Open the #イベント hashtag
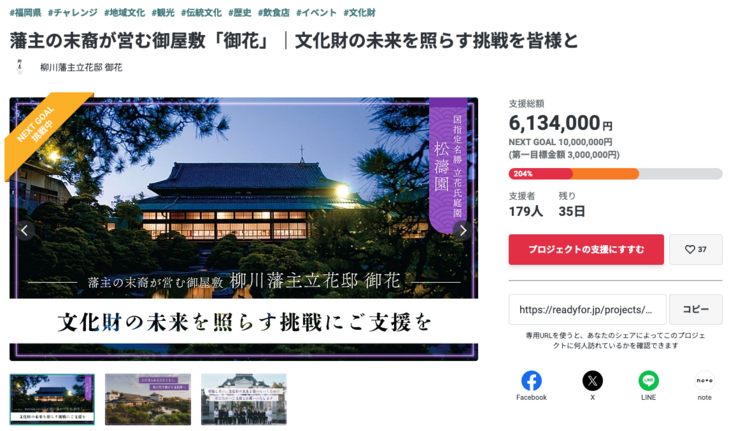 pyautogui.click(x=316, y=13)
